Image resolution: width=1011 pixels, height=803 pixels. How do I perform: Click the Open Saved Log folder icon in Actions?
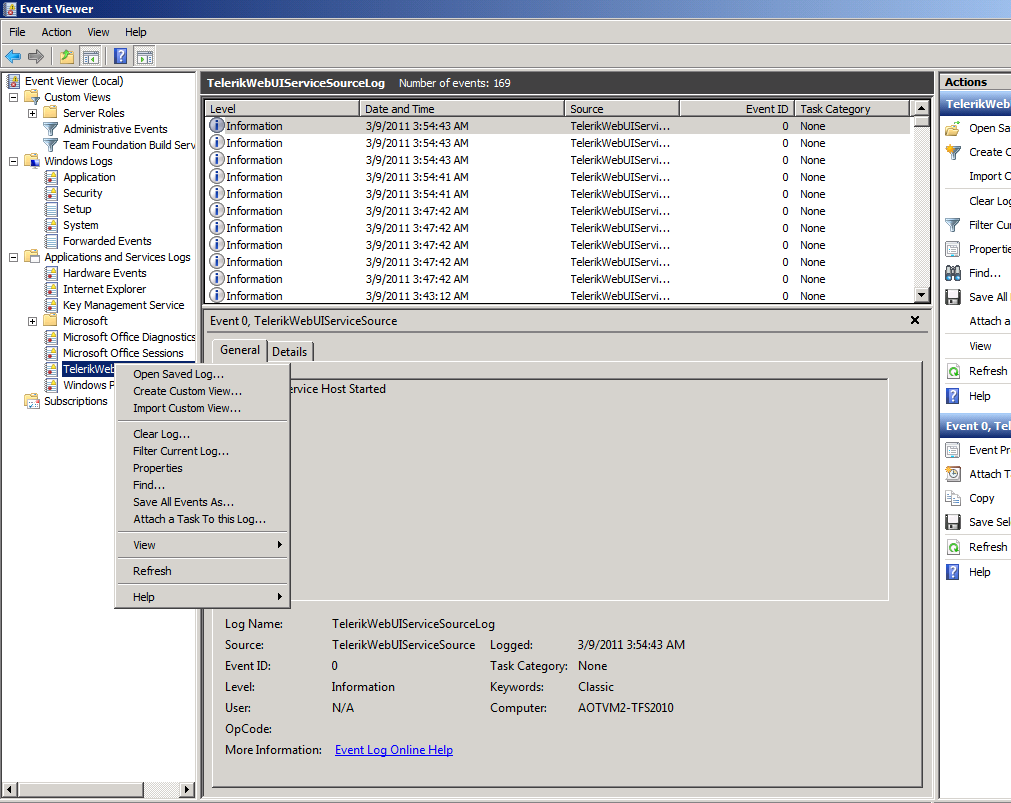click(x=953, y=128)
